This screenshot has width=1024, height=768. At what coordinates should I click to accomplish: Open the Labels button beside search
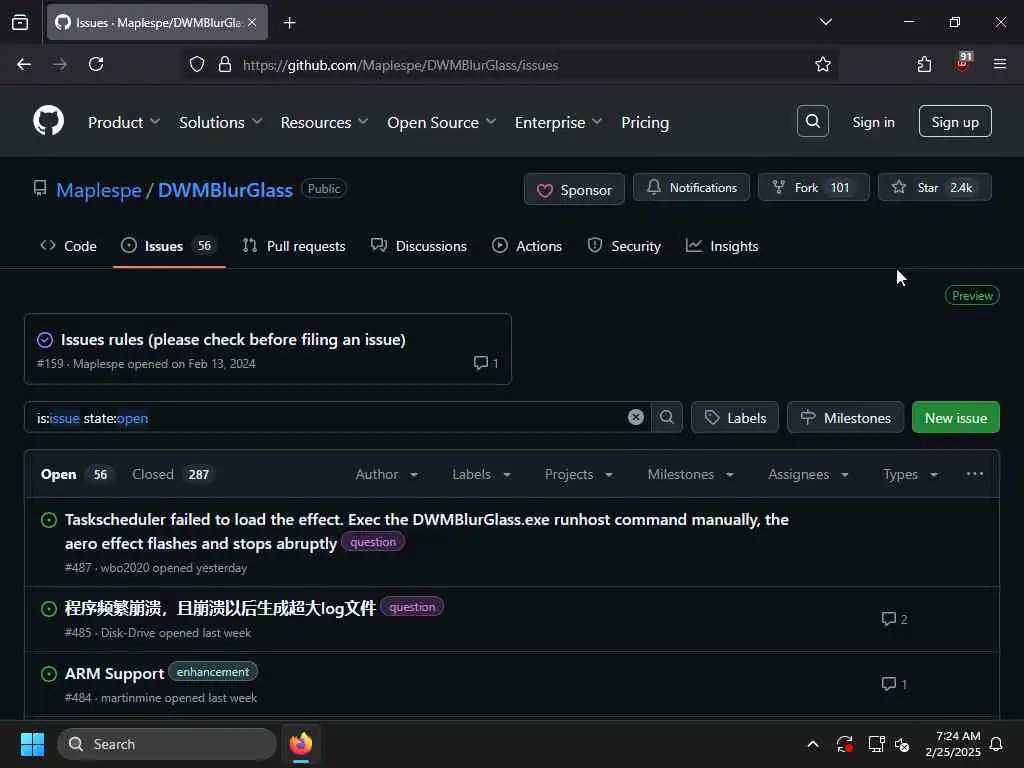735,417
